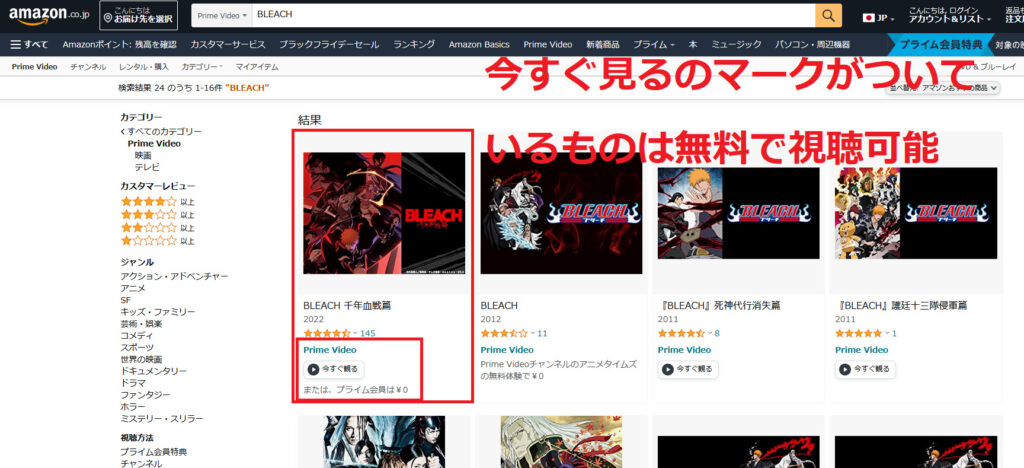Filter genre 芸術・娯楽

pos(141,324)
